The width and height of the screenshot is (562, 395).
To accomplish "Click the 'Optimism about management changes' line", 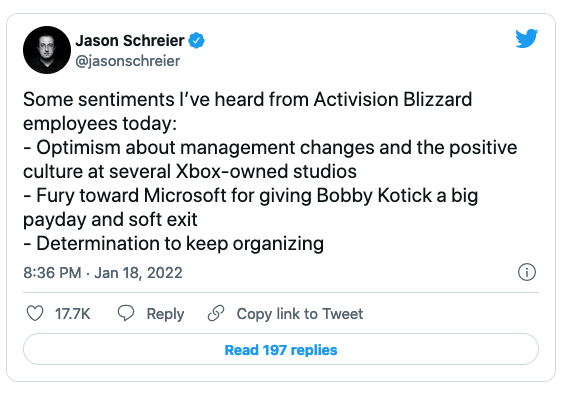I will point(270,148).
